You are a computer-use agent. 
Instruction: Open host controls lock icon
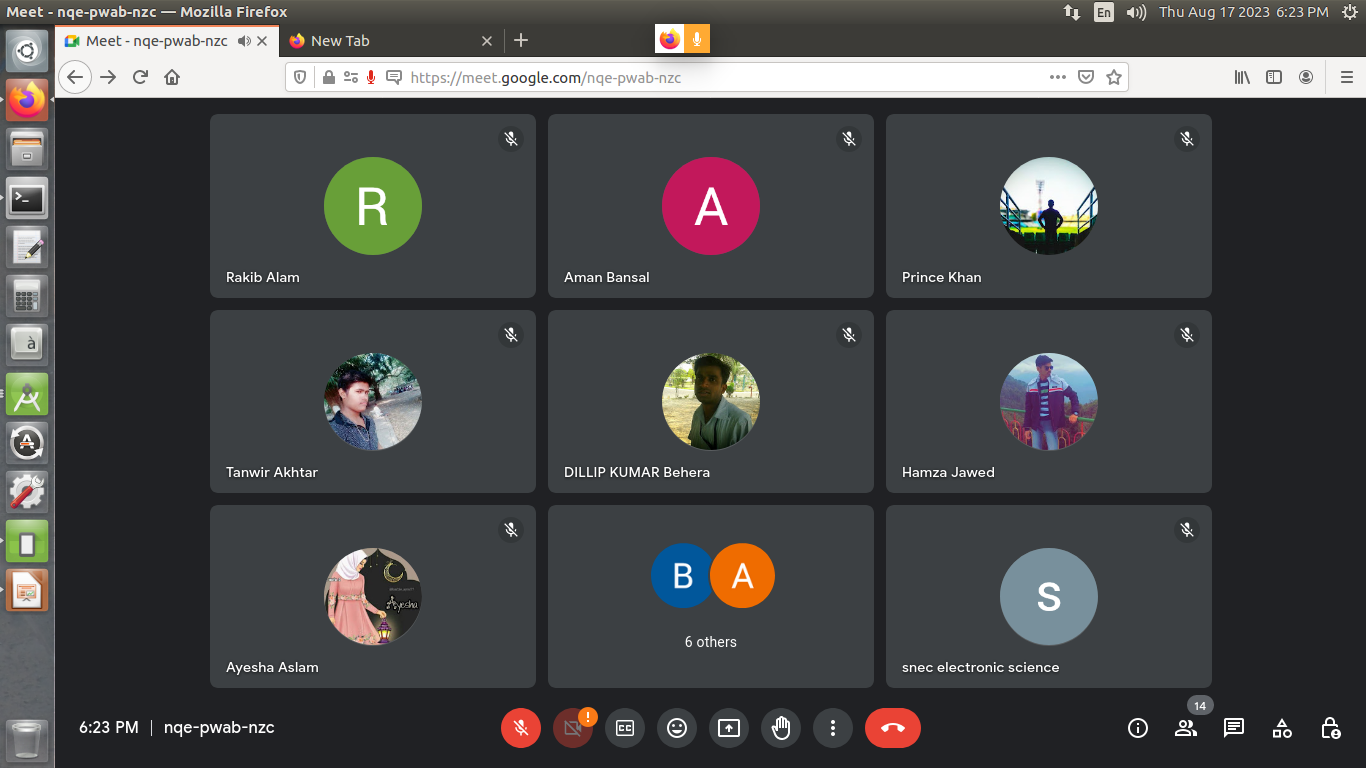(1330, 728)
